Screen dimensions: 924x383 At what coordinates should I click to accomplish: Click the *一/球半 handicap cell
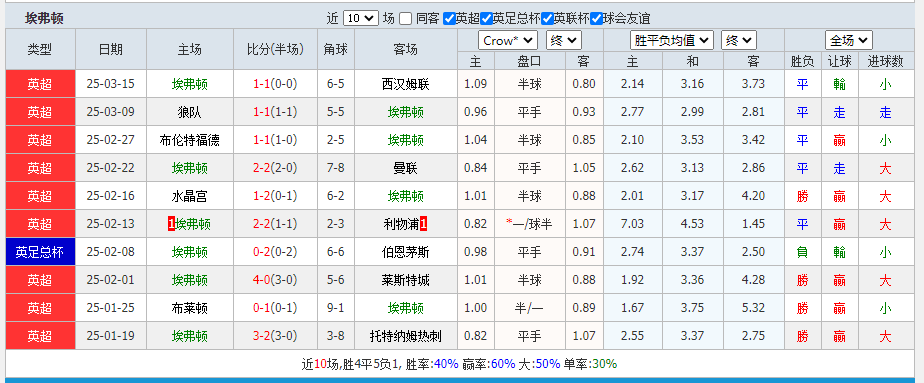click(529, 224)
